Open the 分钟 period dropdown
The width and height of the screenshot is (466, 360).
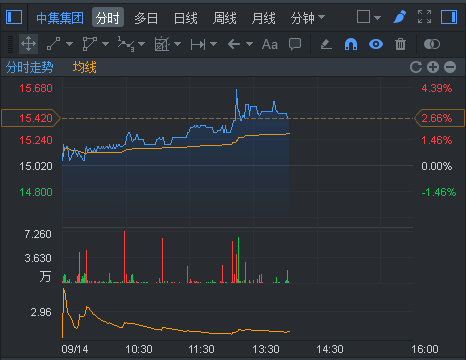[307, 18]
